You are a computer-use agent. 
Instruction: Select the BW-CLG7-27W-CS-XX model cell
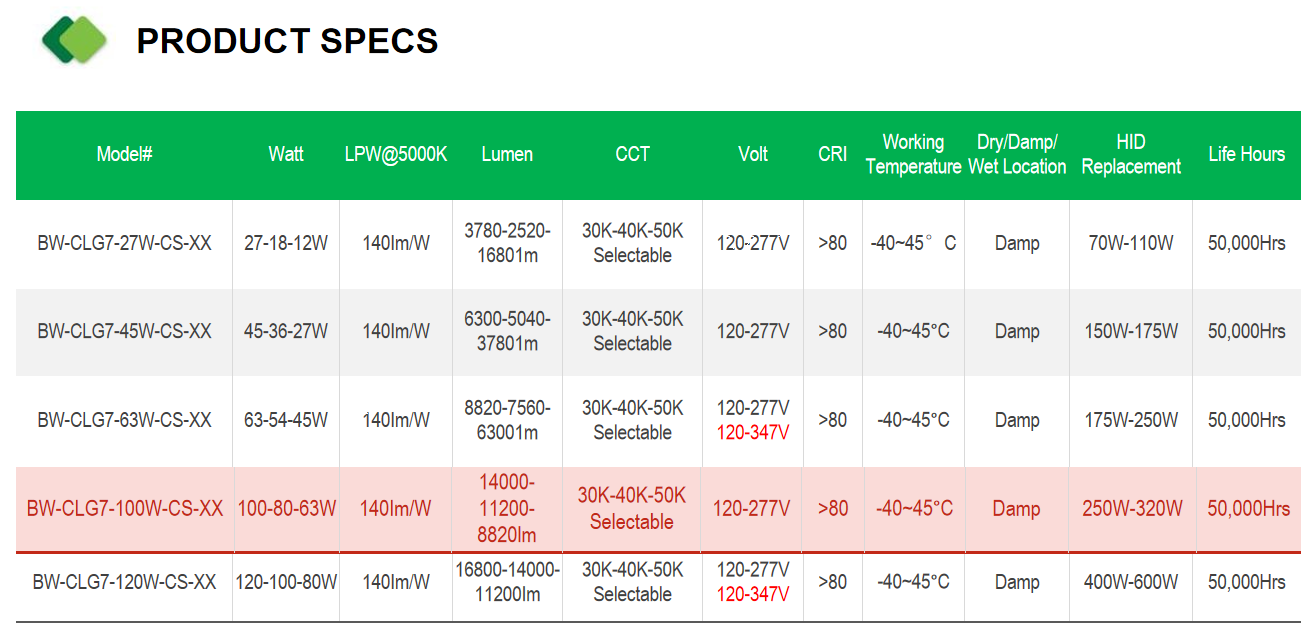click(x=124, y=243)
